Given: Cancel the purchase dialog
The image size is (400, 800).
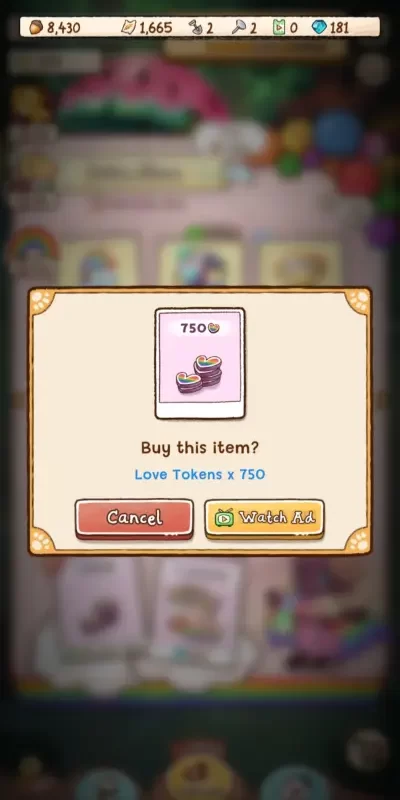Looking at the screenshot, I should 134,518.
